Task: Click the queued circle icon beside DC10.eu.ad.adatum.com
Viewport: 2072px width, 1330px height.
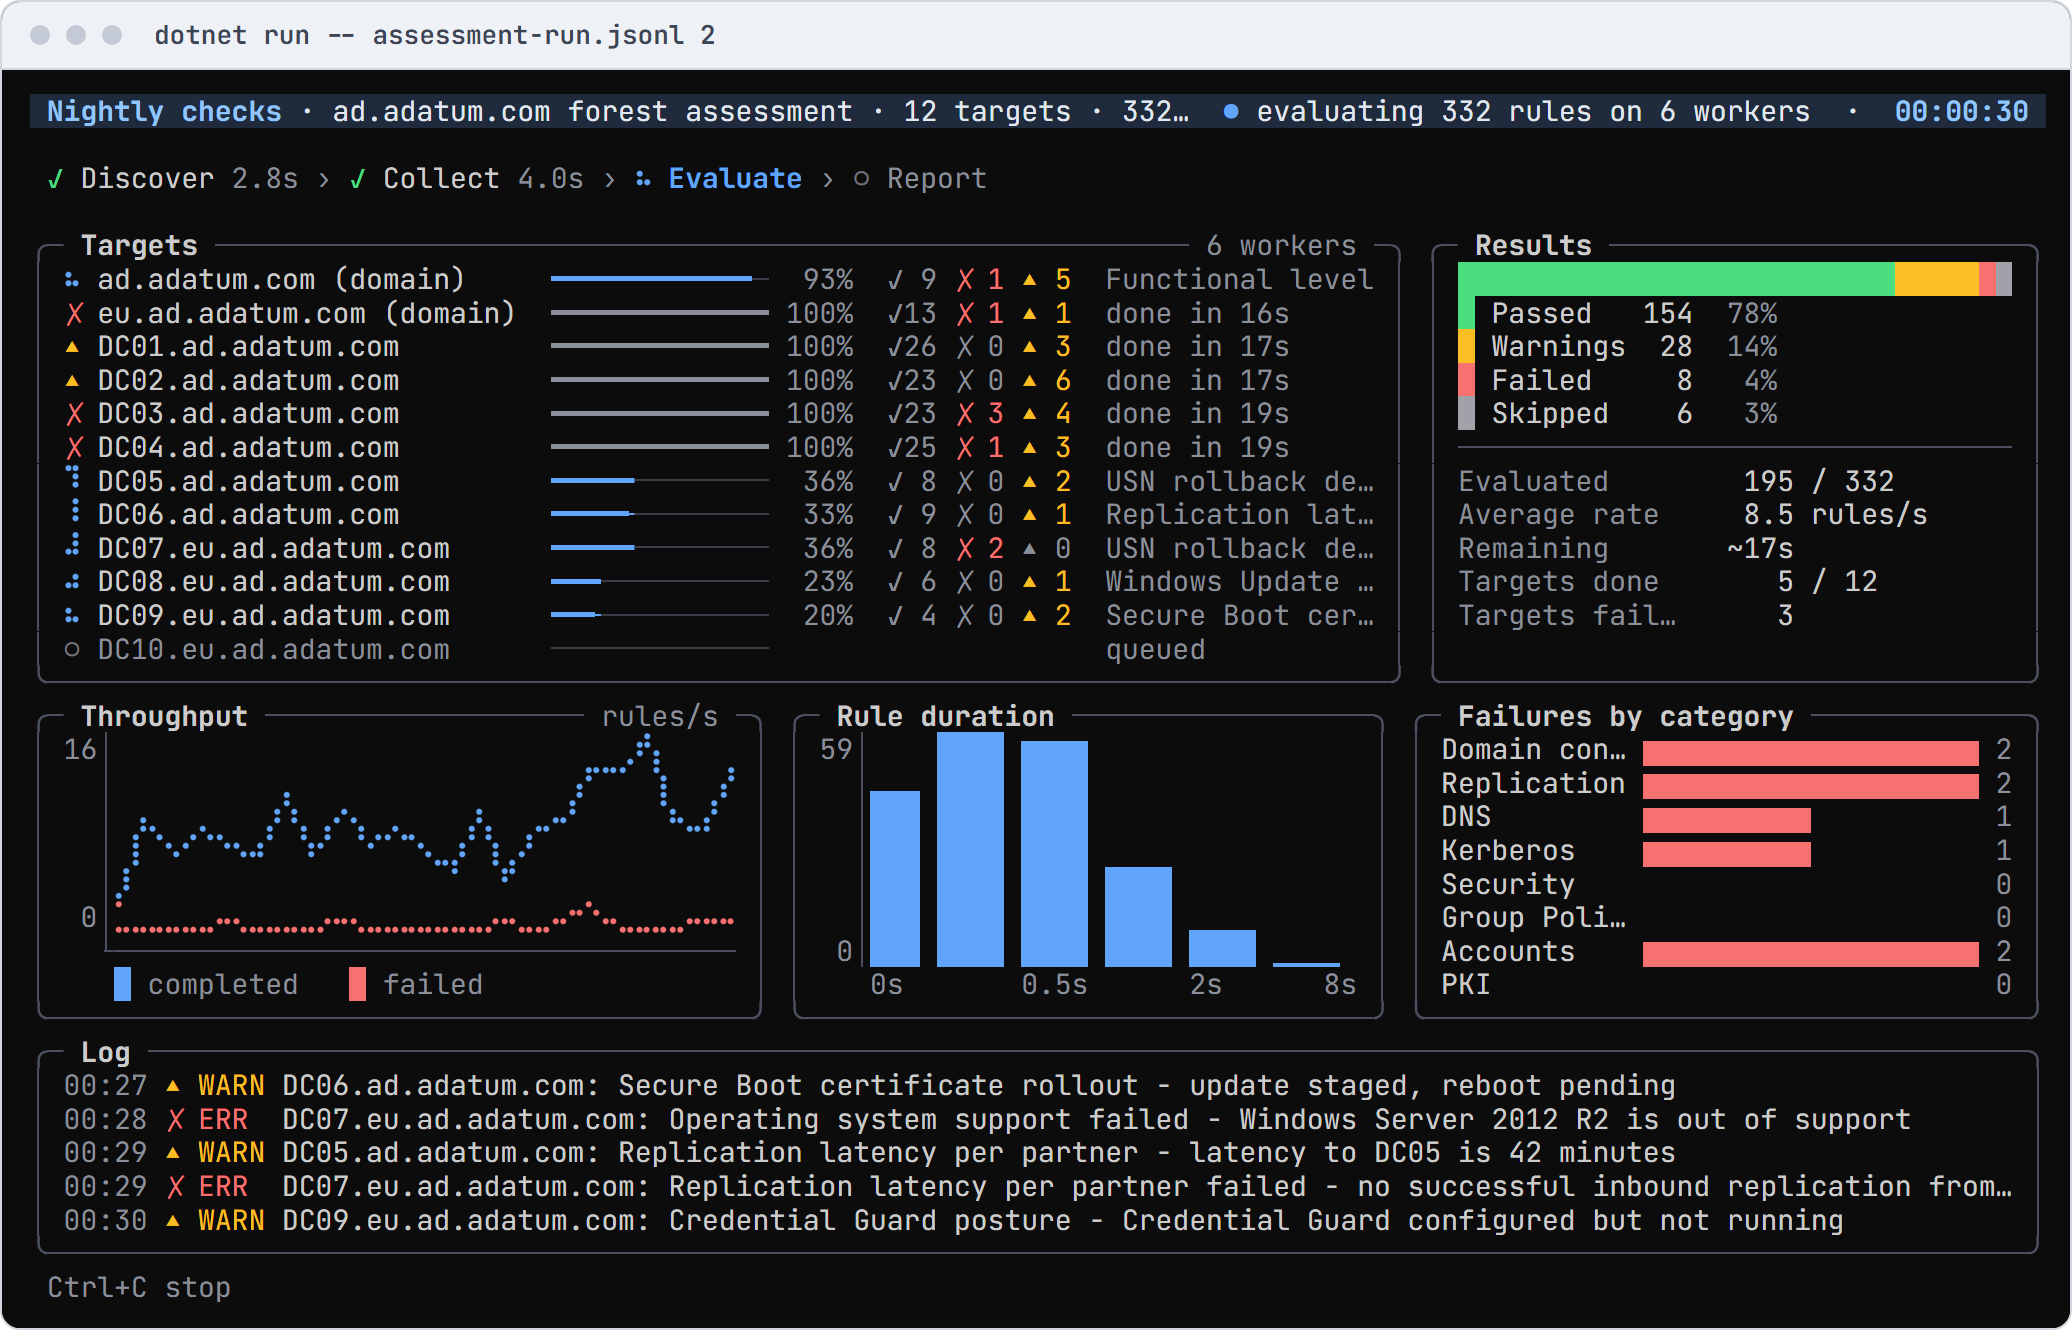Action: [x=73, y=650]
